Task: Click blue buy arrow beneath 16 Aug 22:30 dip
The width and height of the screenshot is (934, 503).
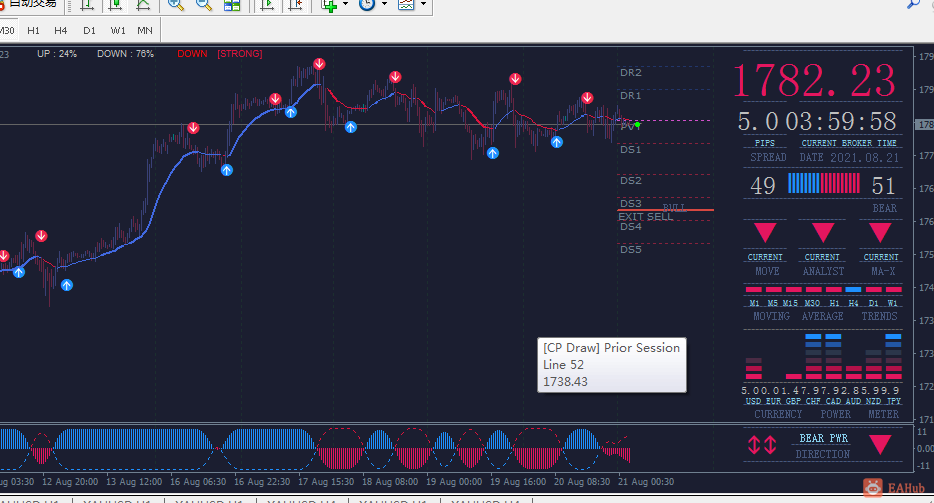Action: [227, 170]
